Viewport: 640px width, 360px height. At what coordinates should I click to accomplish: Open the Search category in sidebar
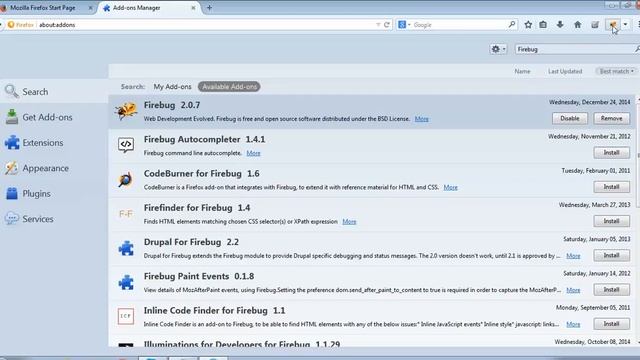point(54,91)
